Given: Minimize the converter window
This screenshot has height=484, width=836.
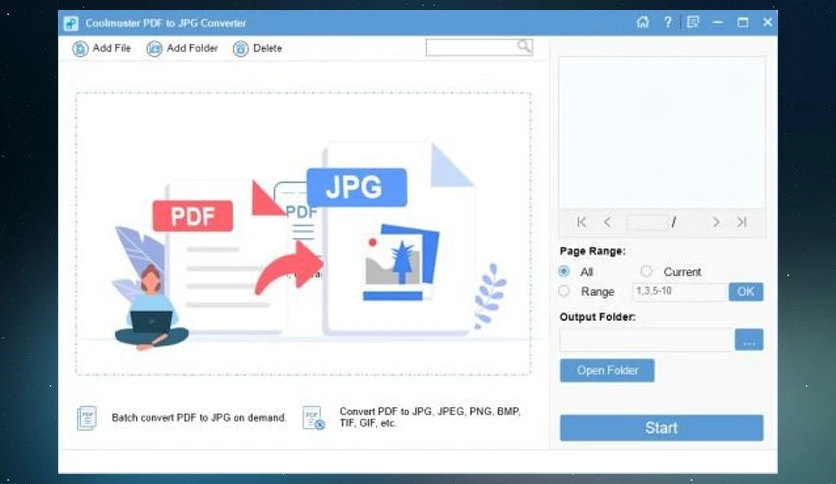Looking at the screenshot, I should coord(718,22).
